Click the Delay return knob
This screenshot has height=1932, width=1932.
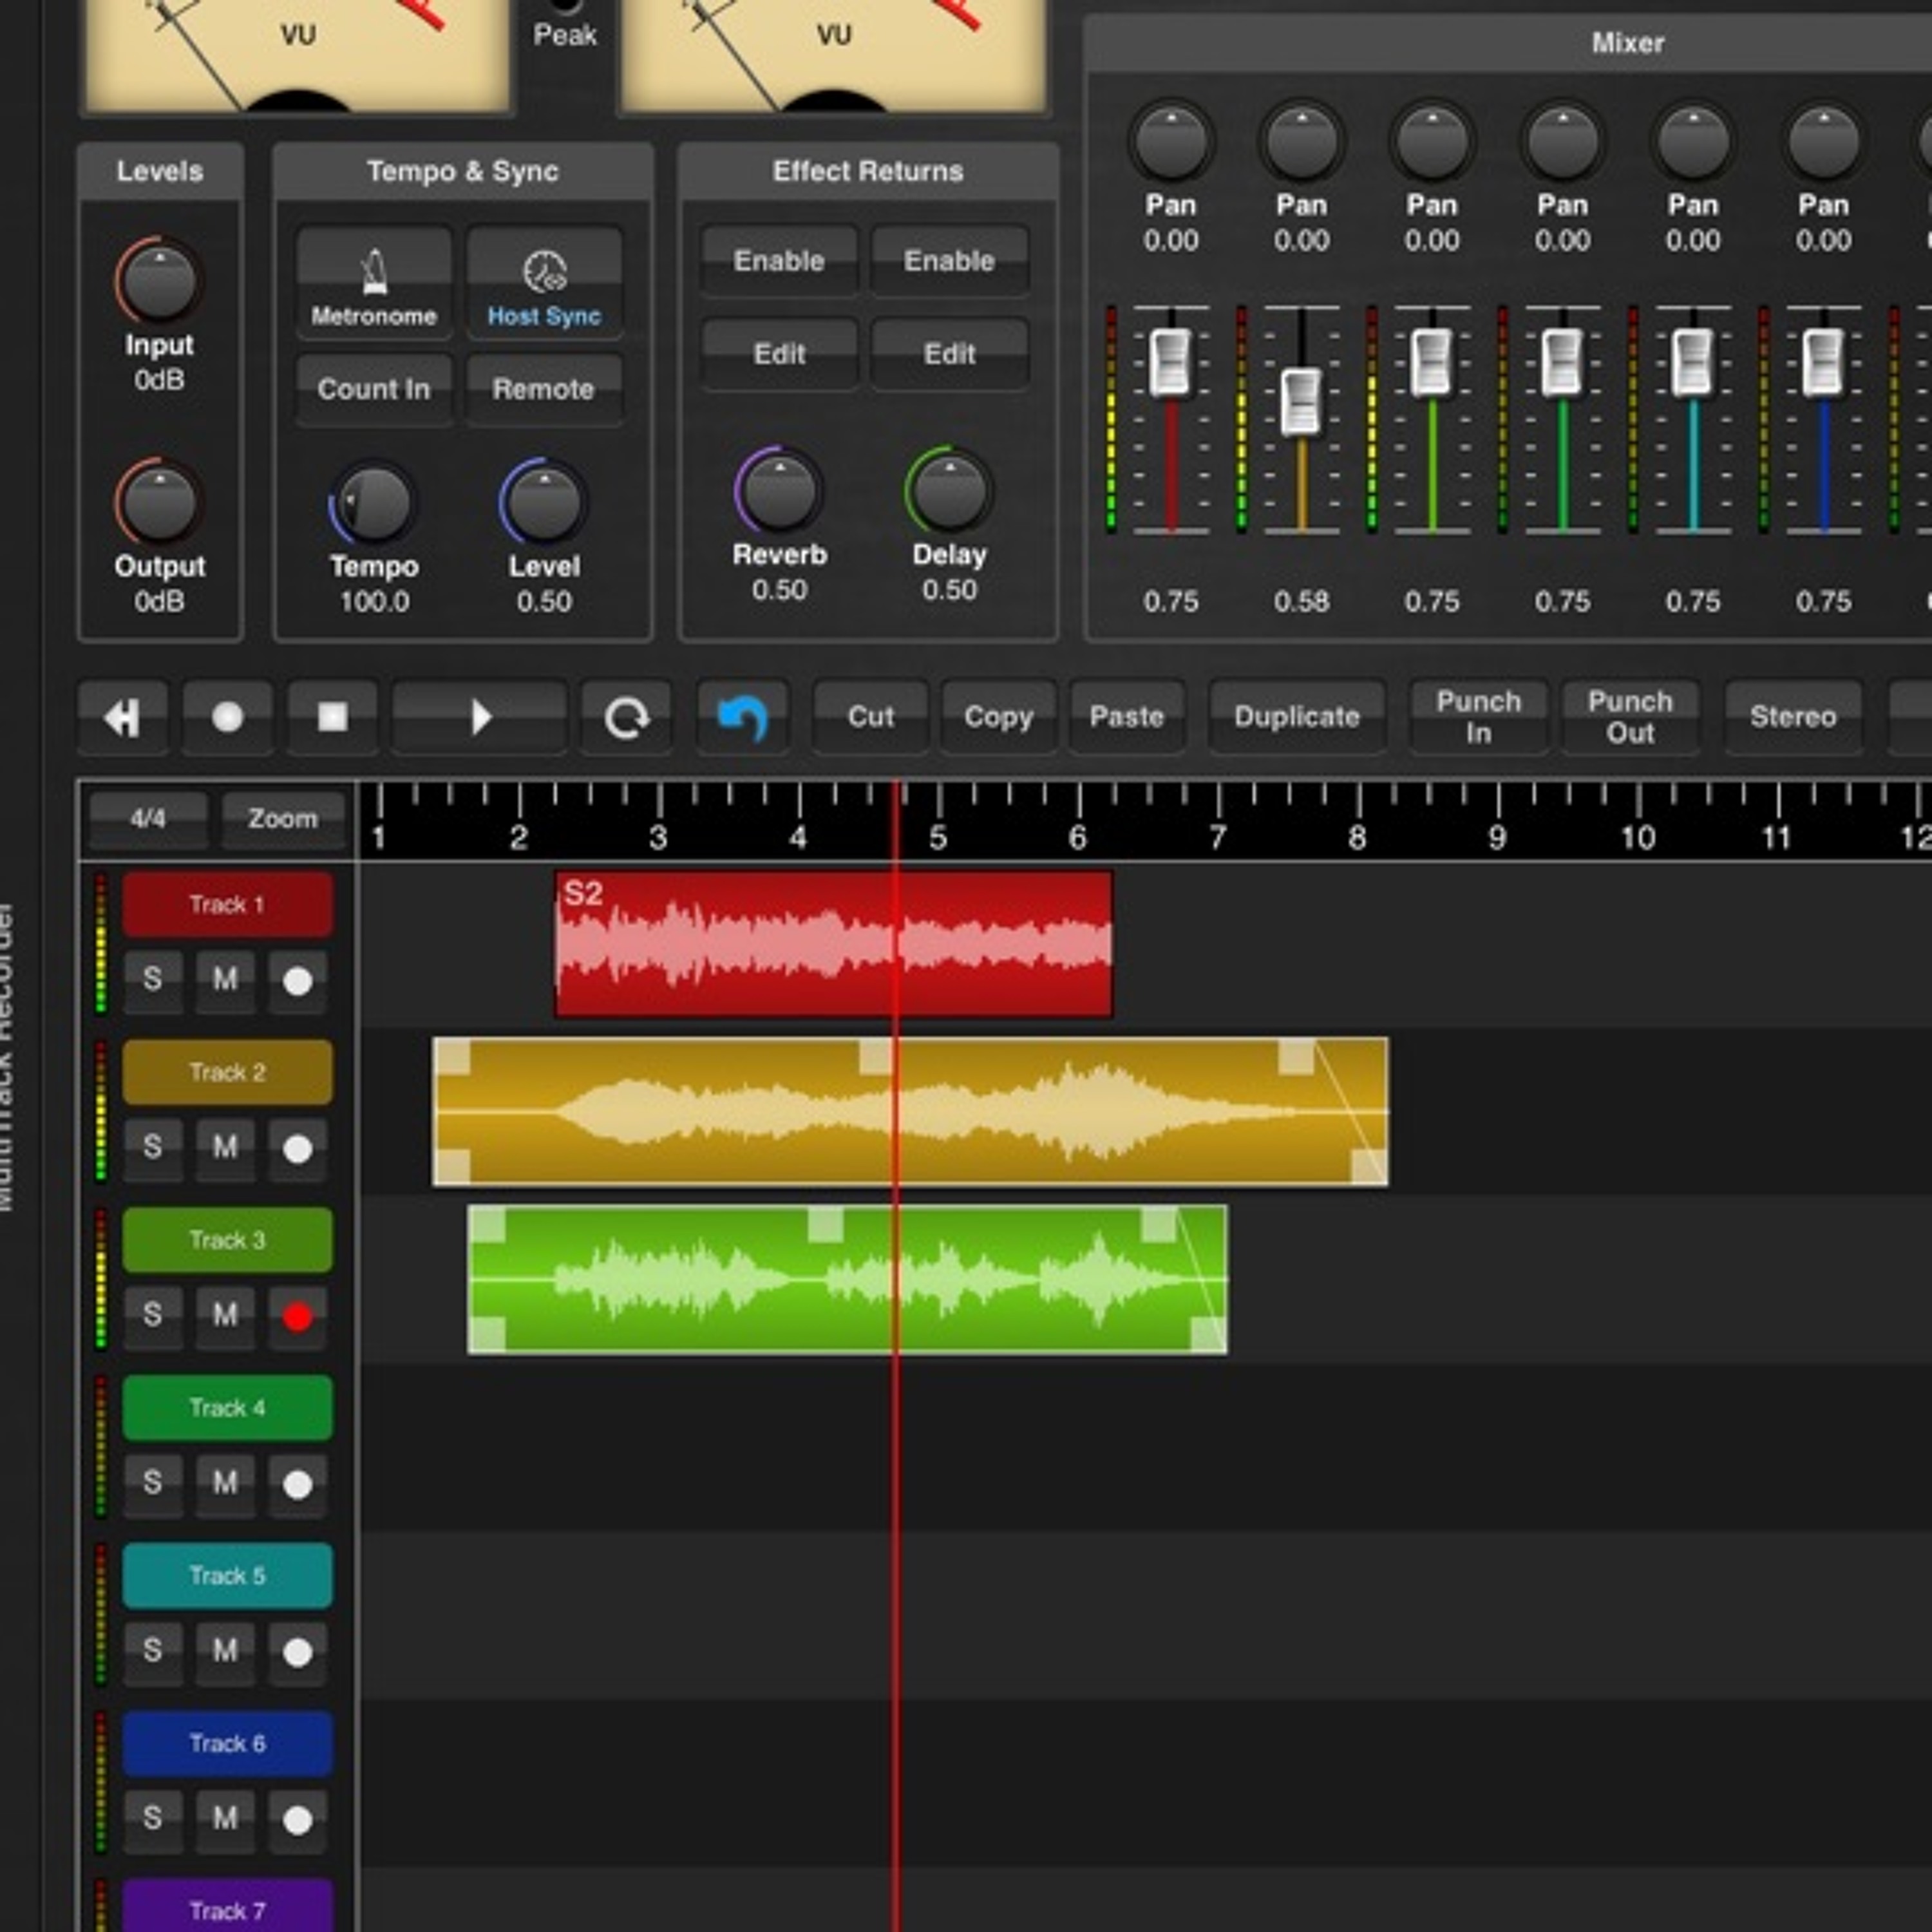[950, 490]
